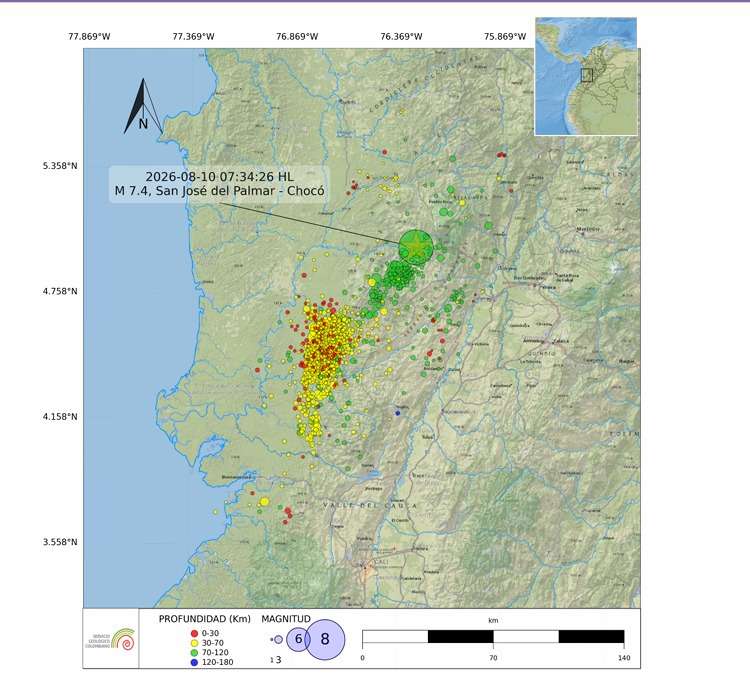Click the red 0-30 km depth swatch

click(x=194, y=633)
